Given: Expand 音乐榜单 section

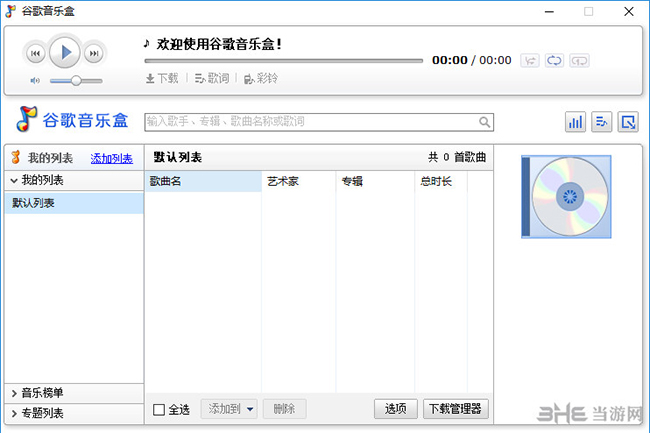Looking at the screenshot, I should 74,393.
